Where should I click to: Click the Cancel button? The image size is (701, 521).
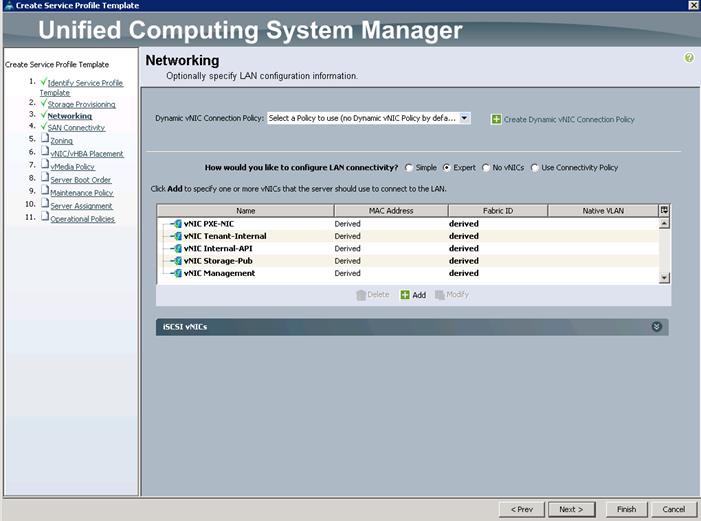[x=674, y=509]
